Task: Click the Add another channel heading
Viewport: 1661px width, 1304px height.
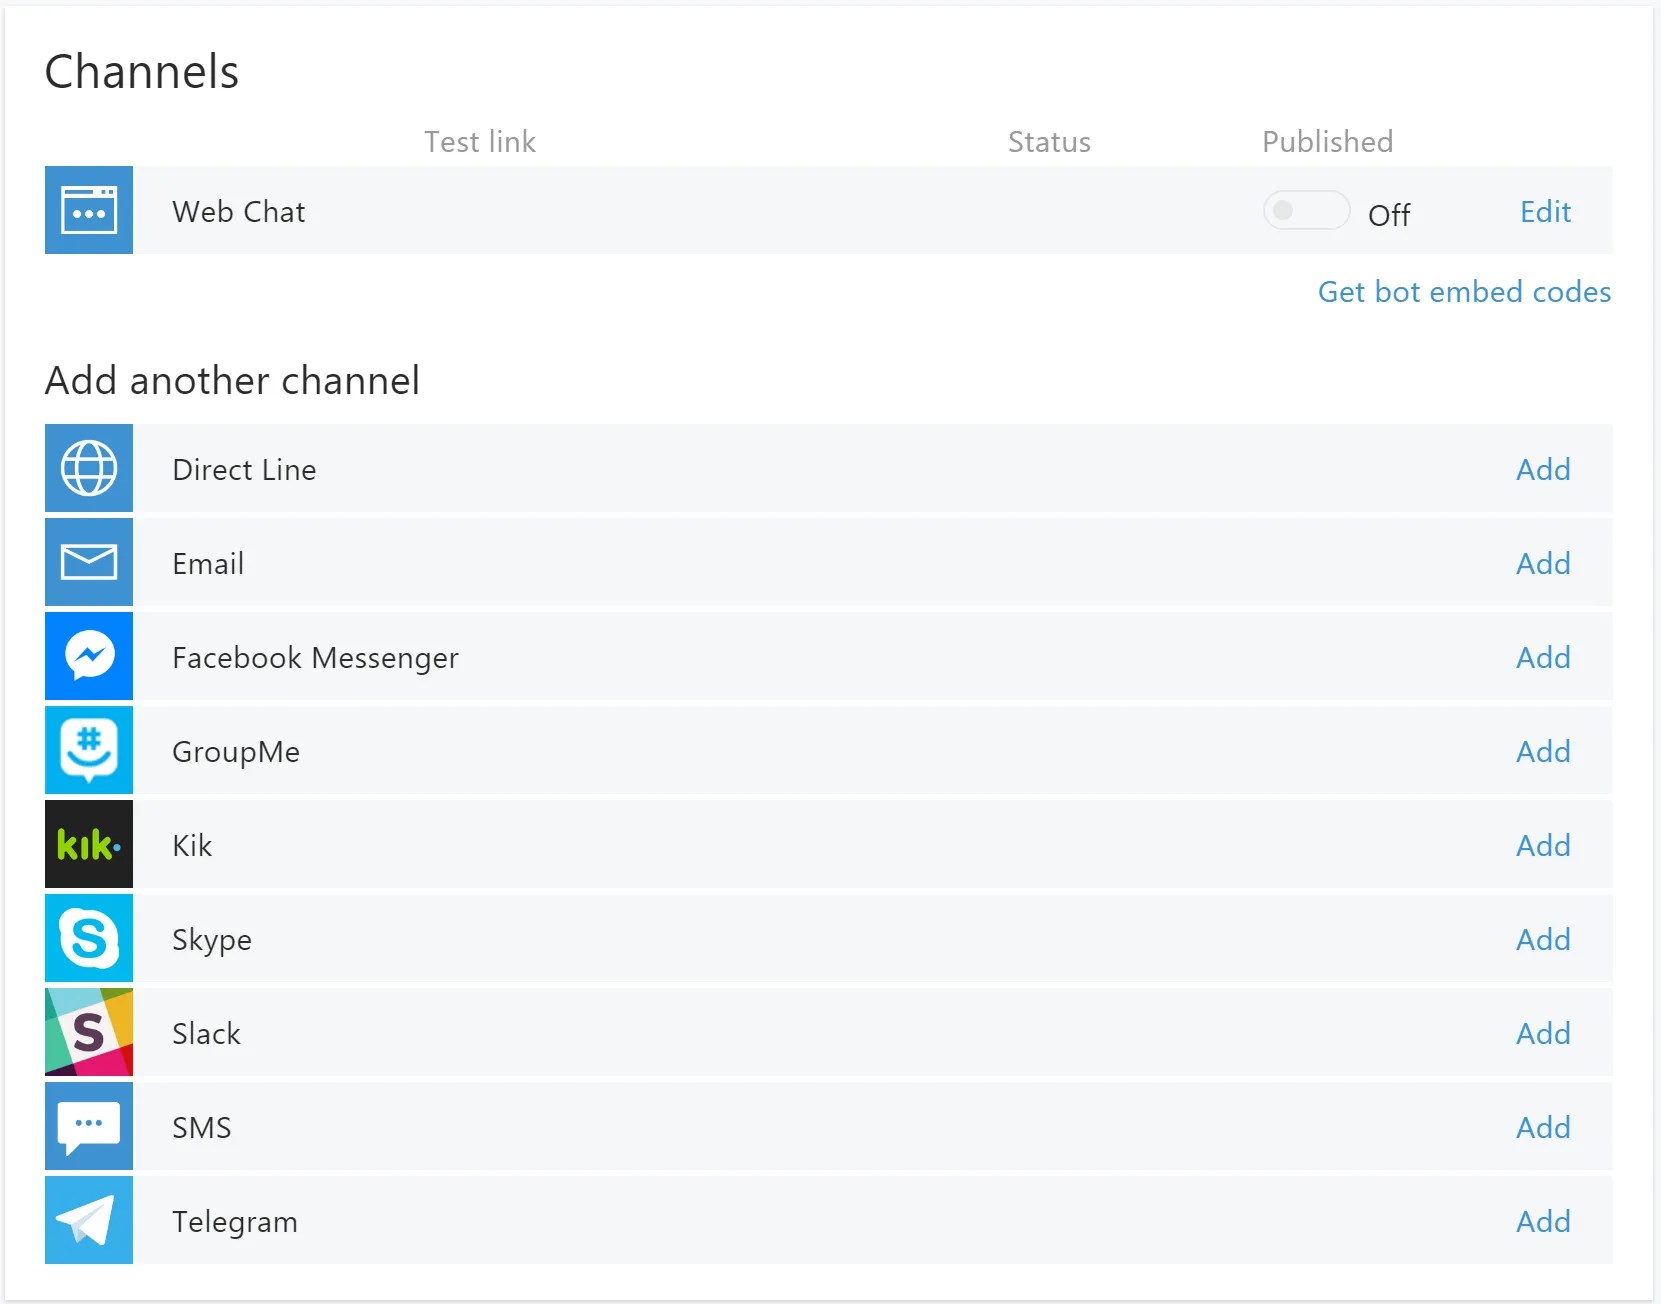Action: pyautogui.click(x=232, y=381)
